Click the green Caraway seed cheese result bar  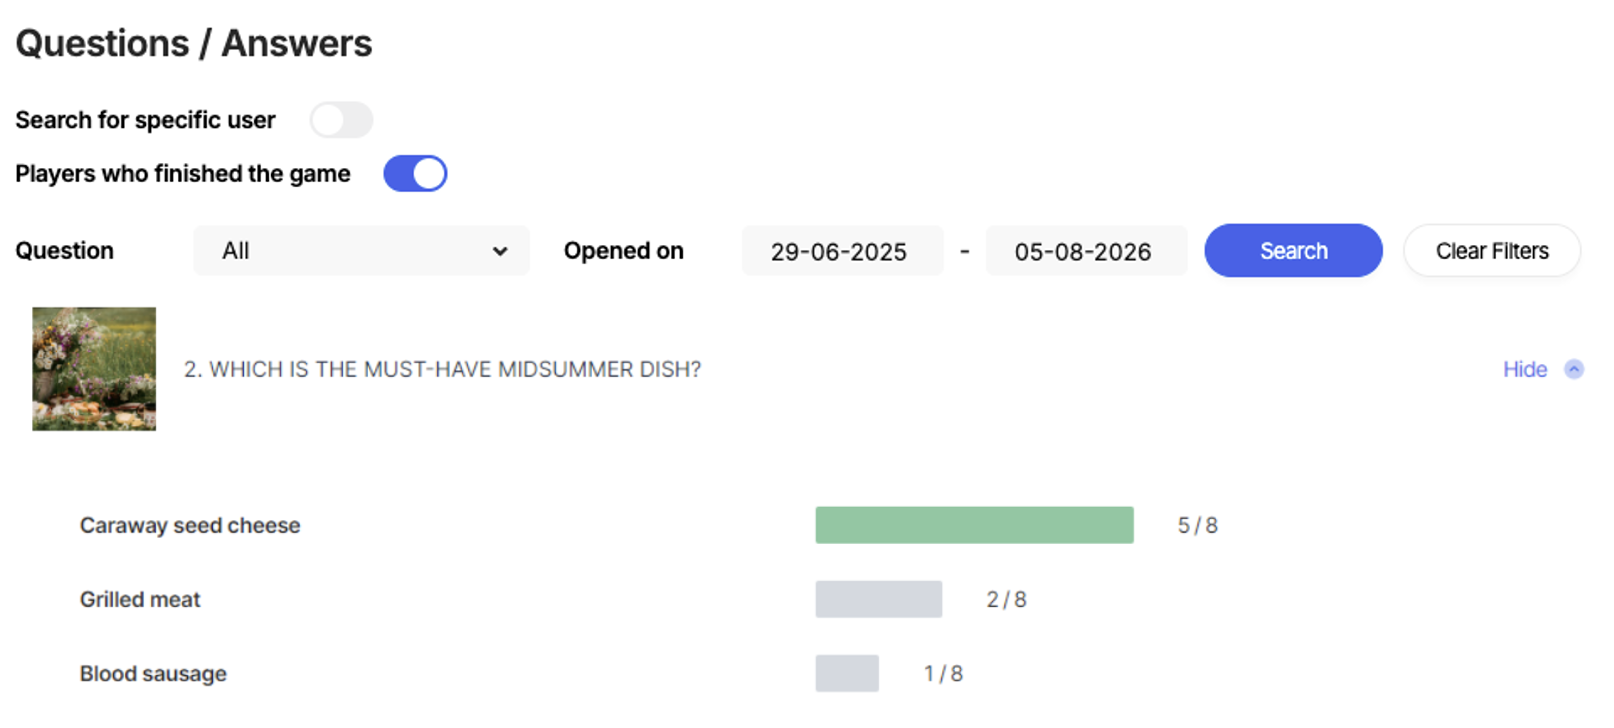tap(974, 525)
